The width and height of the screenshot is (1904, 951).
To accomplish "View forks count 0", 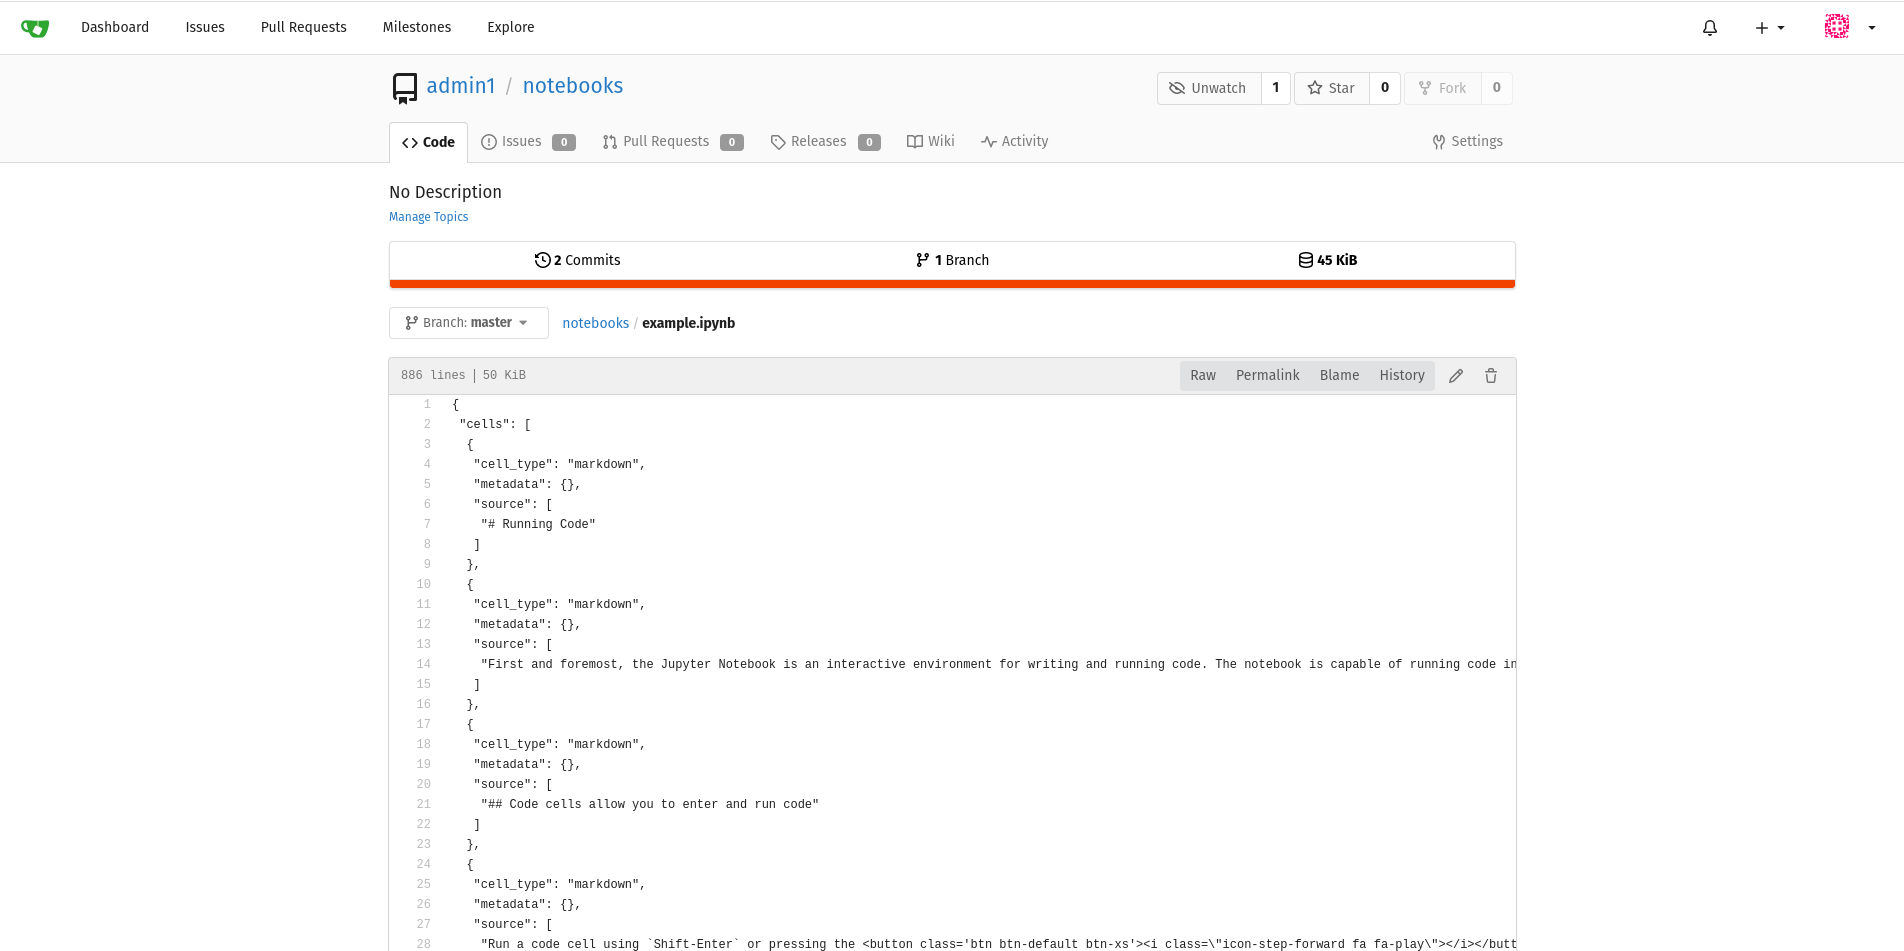I will (1497, 88).
